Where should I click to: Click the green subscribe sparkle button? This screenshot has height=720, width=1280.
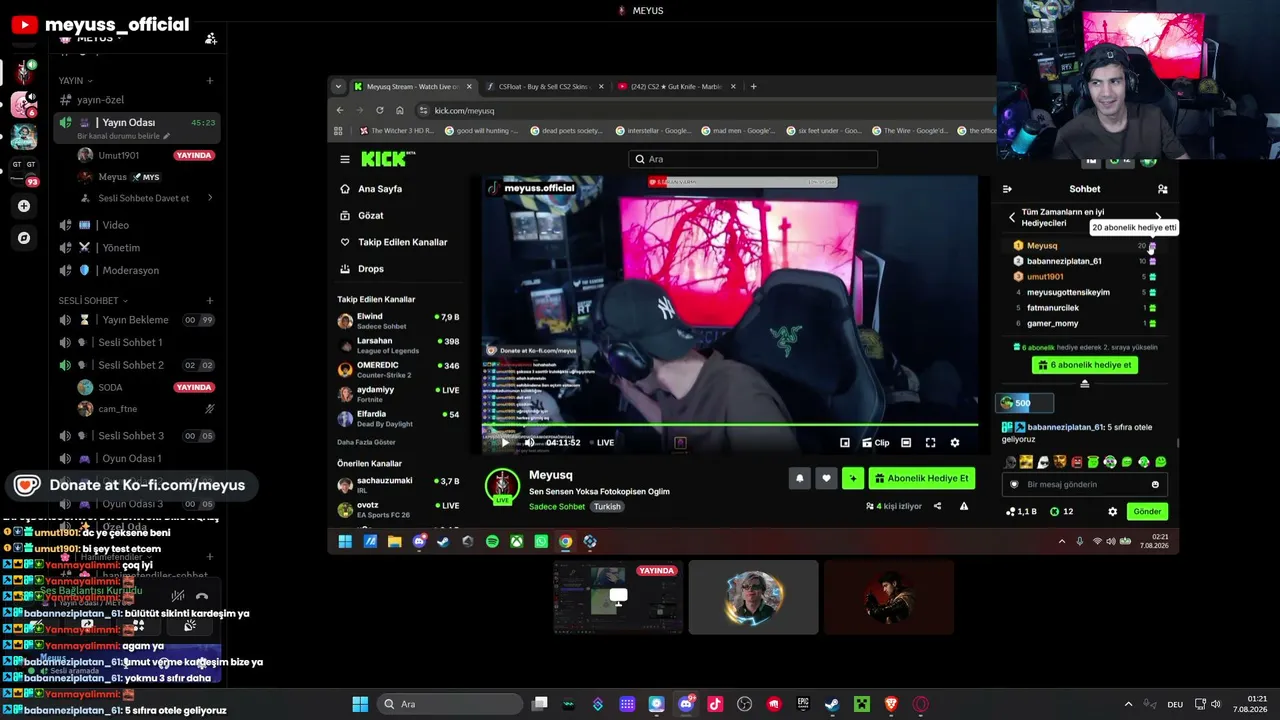(853, 478)
